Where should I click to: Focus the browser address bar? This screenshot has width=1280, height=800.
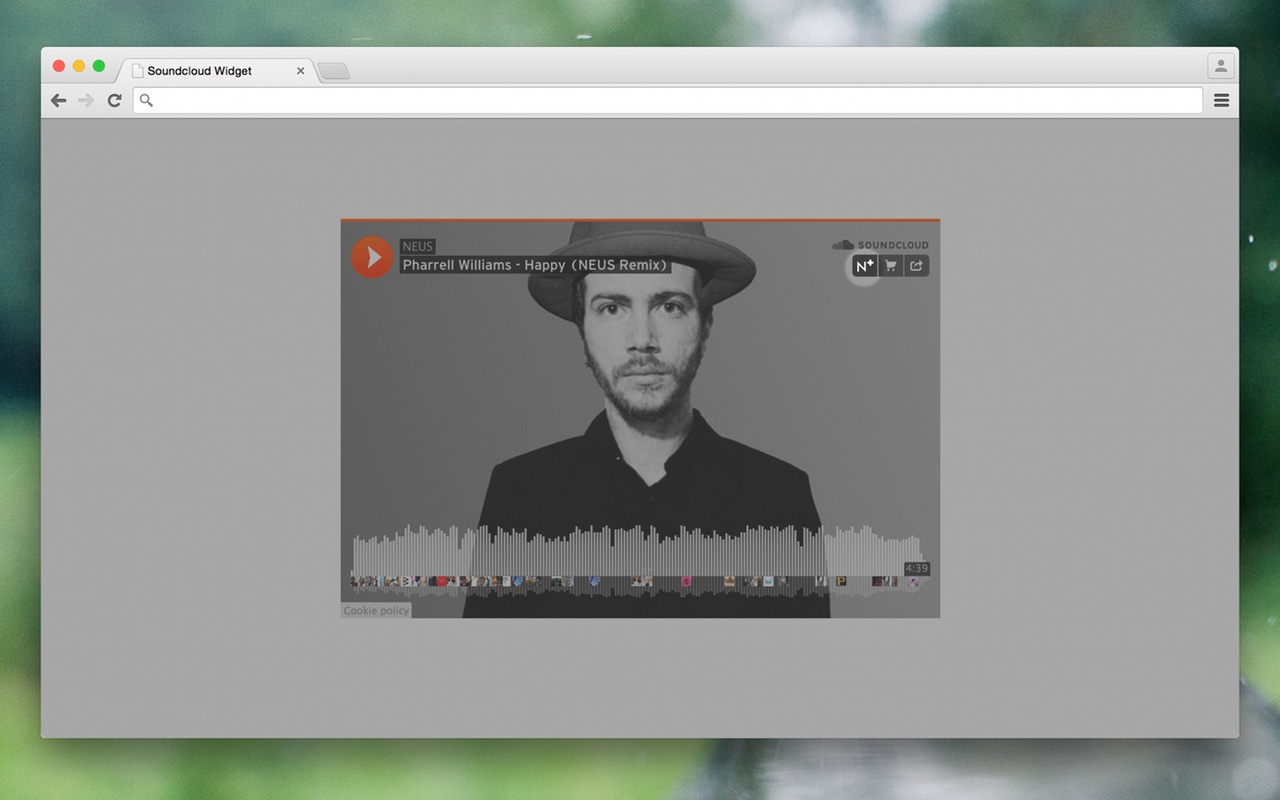tap(668, 100)
